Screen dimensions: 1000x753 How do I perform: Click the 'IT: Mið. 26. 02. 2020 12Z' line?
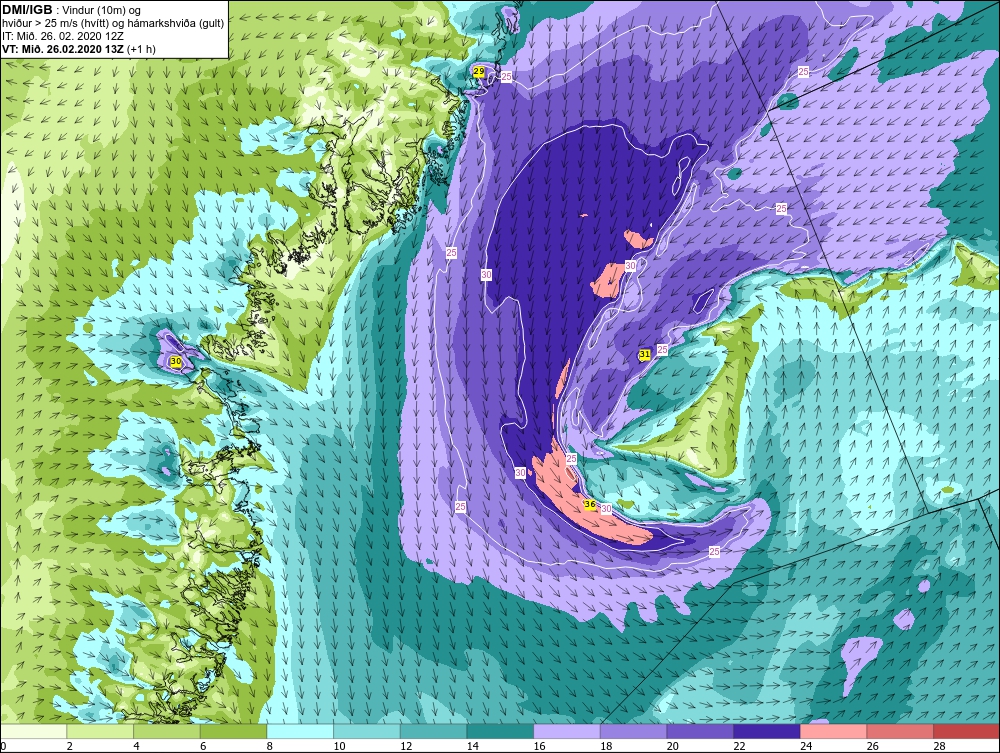click(63, 36)
